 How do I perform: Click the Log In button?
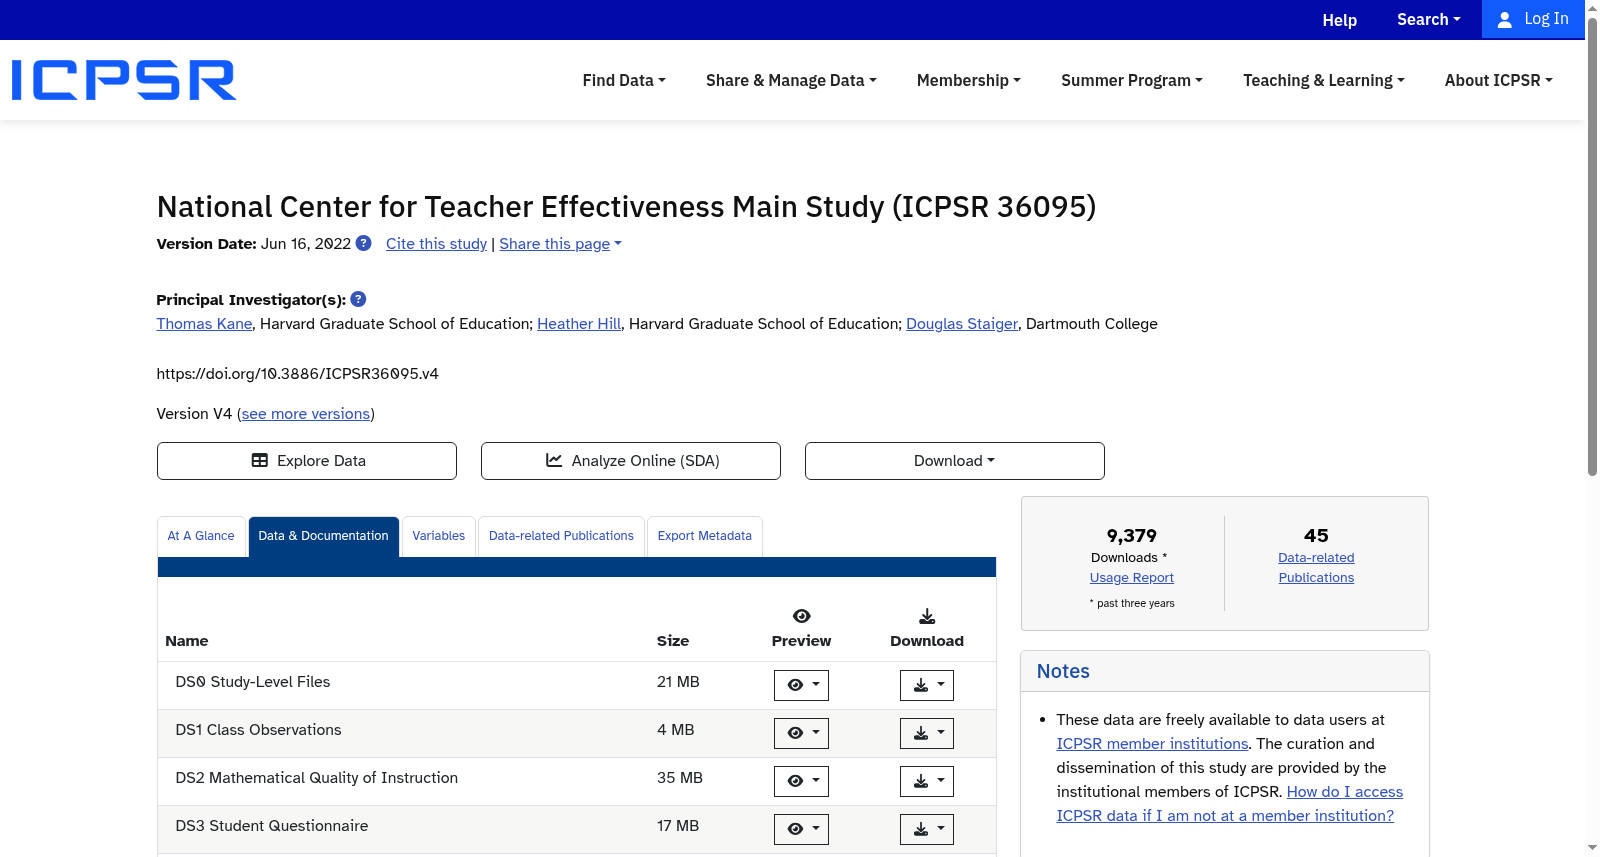click(1533, 19)
